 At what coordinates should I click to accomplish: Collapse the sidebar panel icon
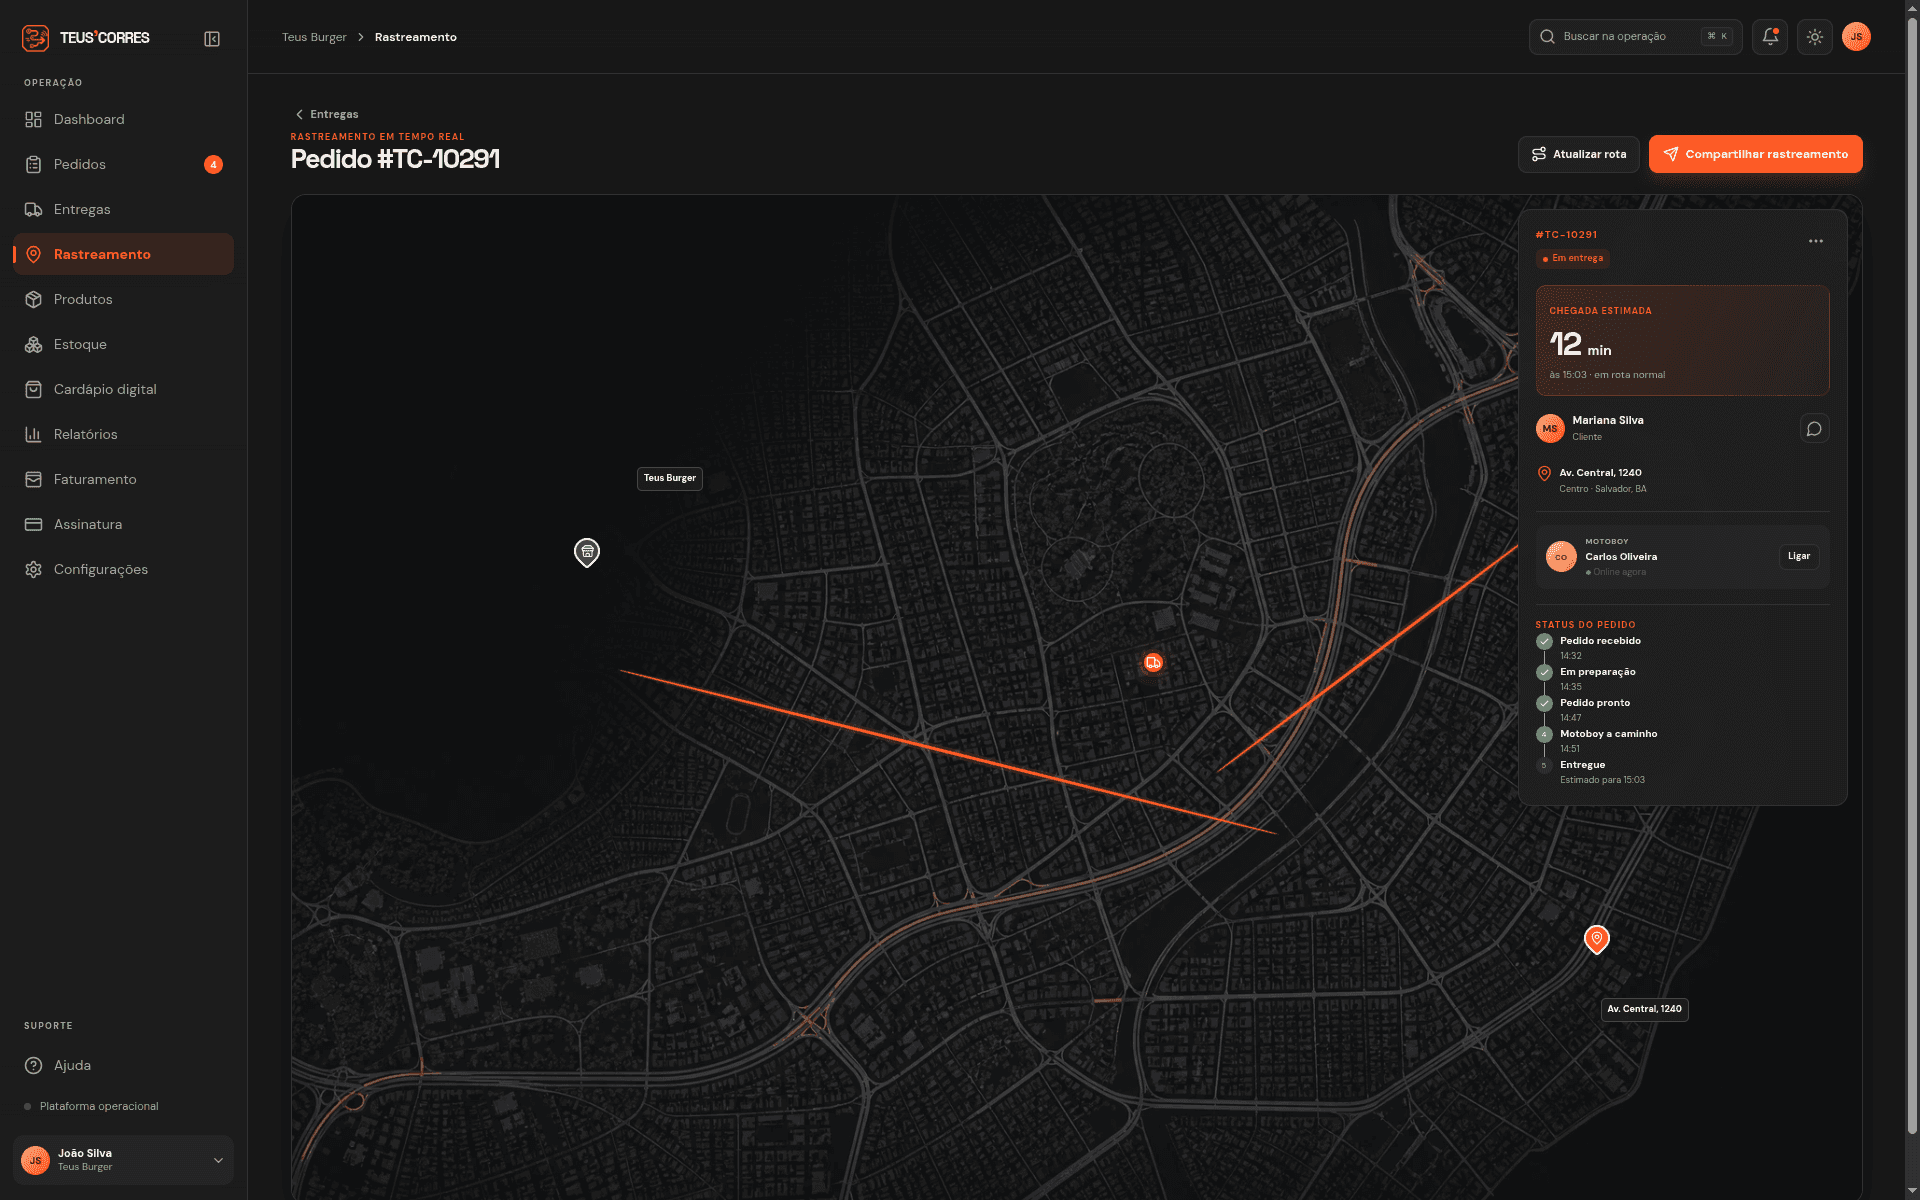click(x=212, y=38)
